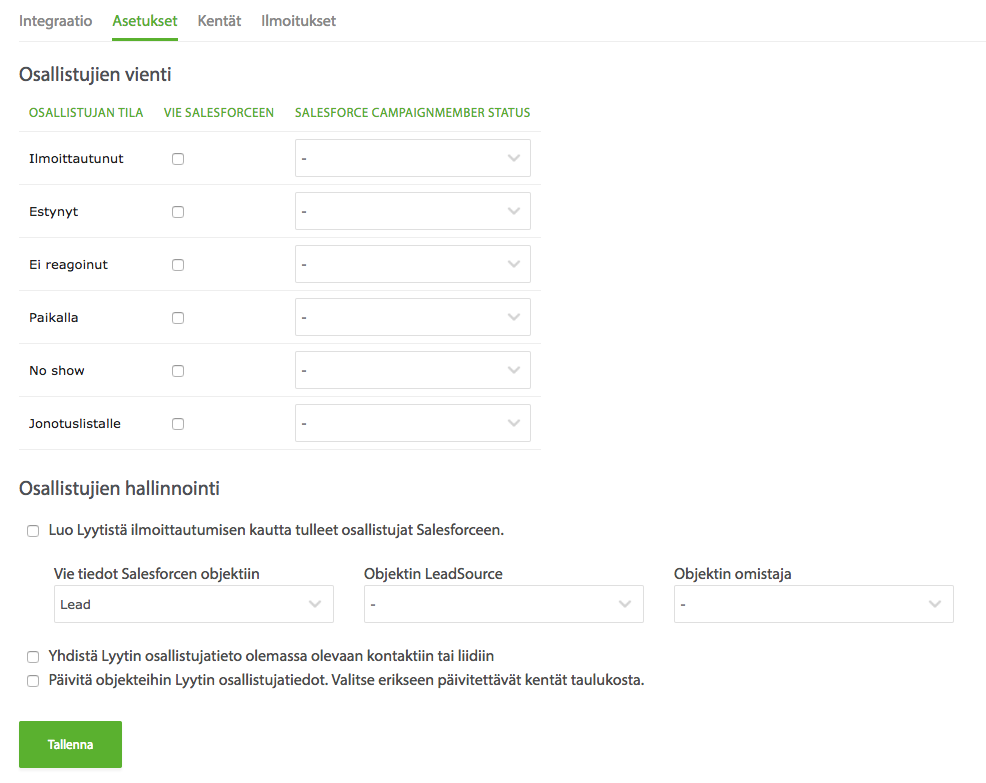Tick the Estynyt export checkbox
Image resolution: width=986 pixels, height=783 pixels.
(178, 212)
